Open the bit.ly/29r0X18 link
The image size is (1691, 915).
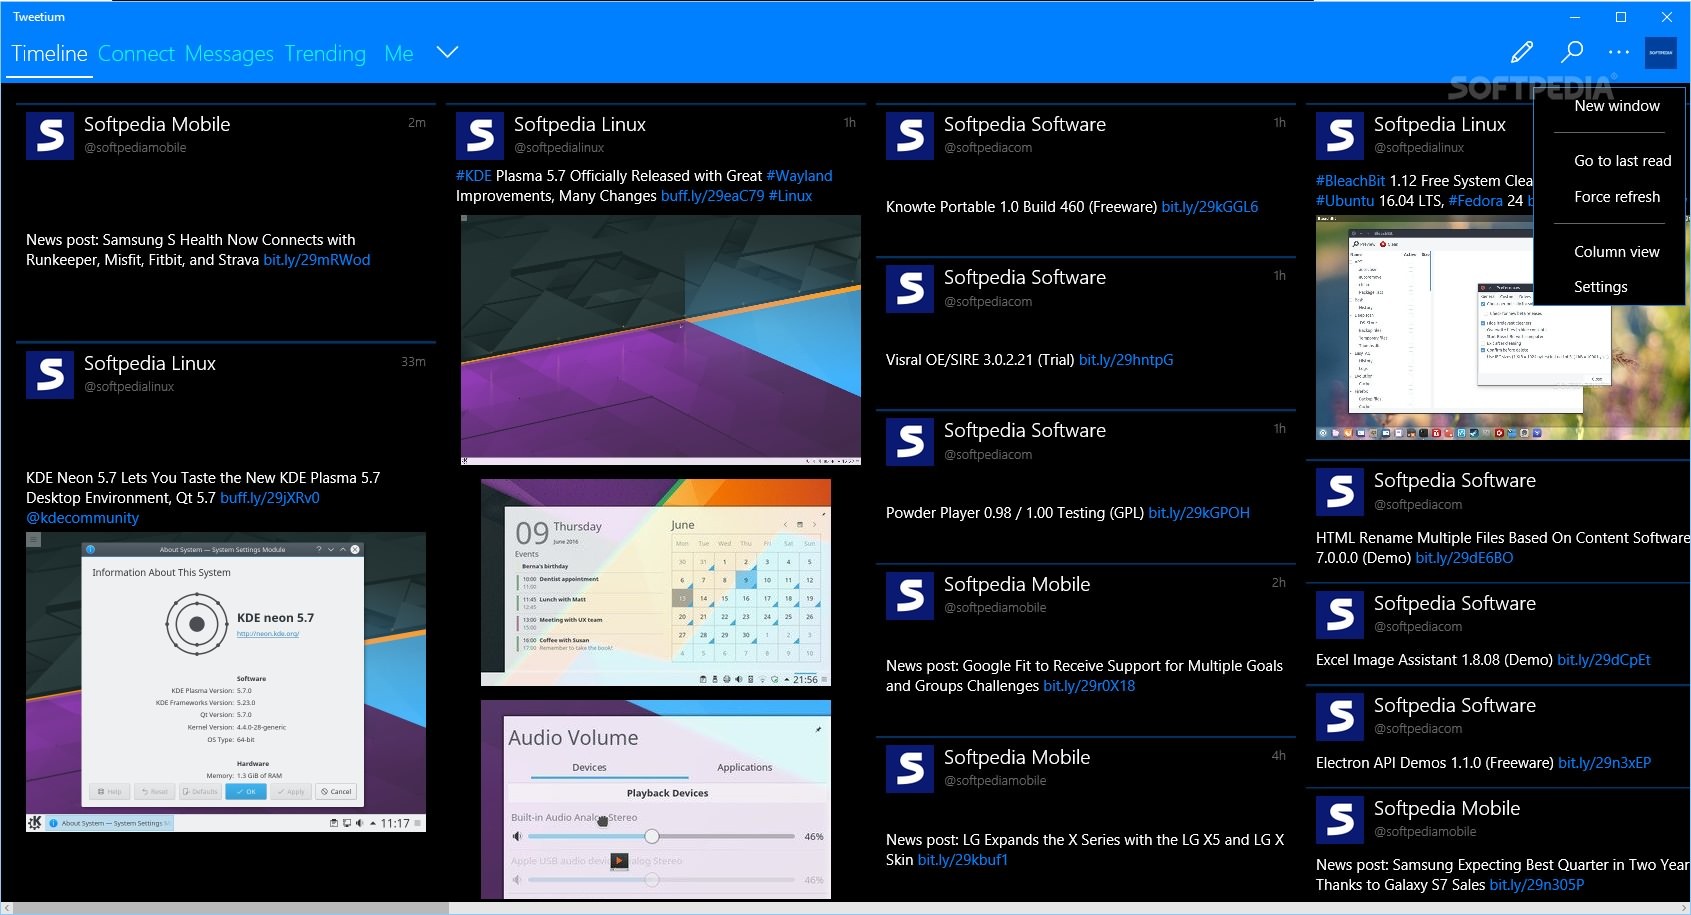1089,686
